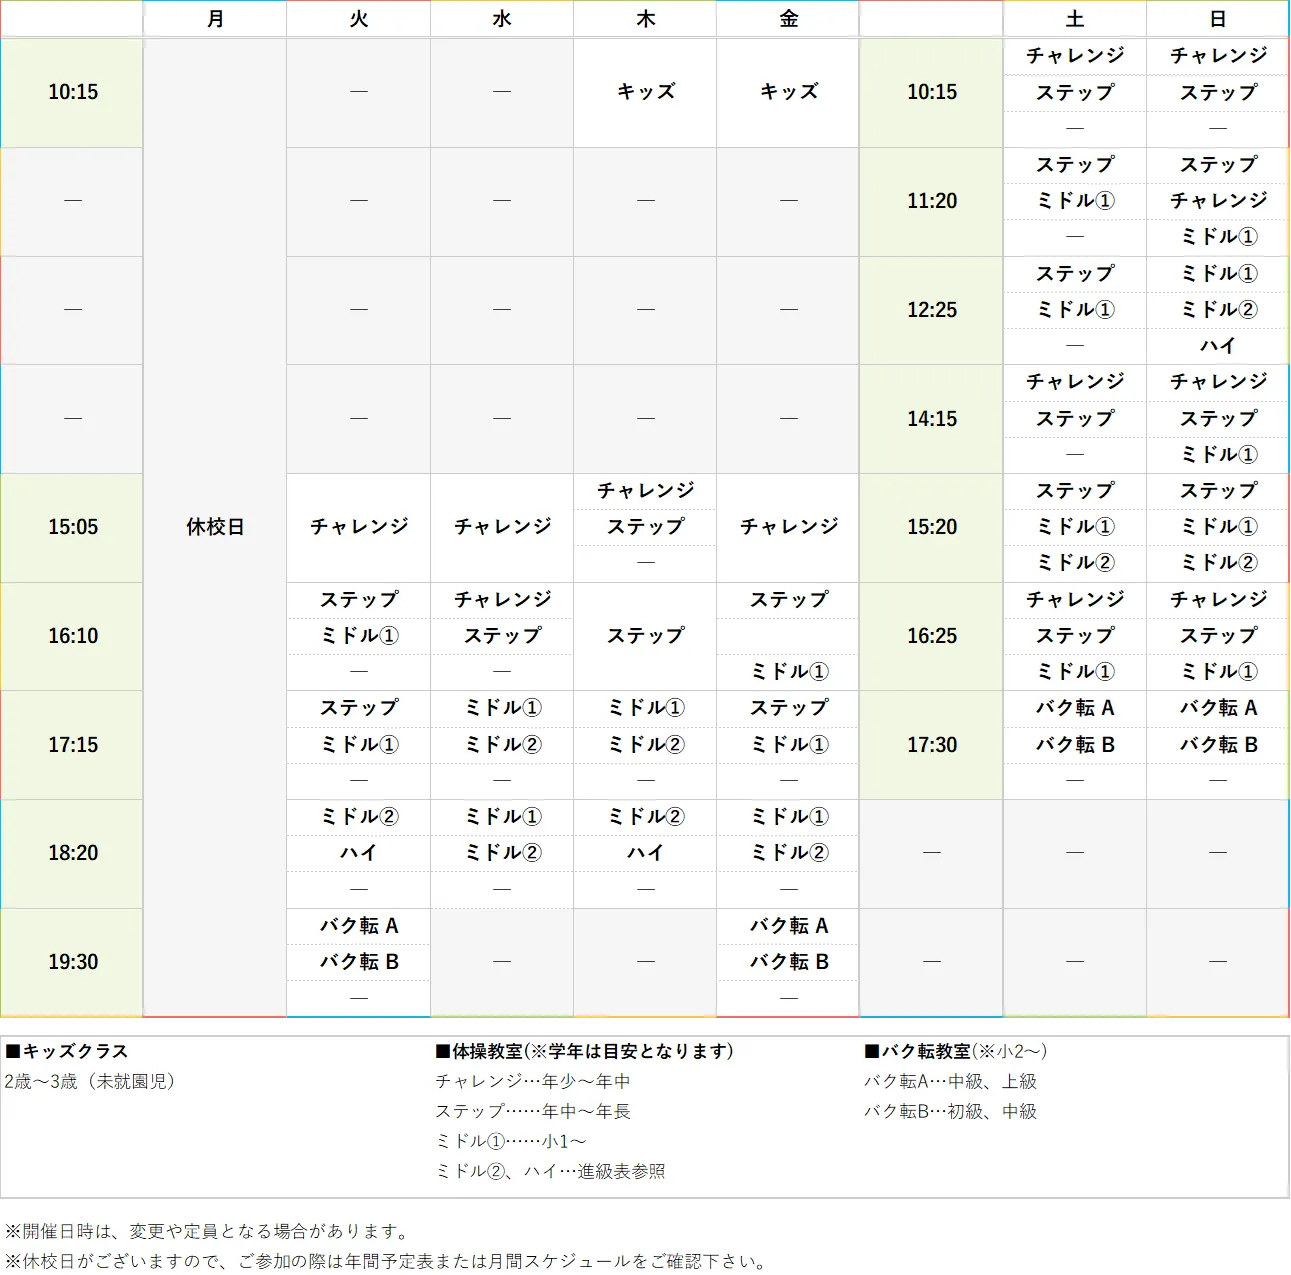This screenshot has height=1275, width=1291.
Task: Select ハイ on Thursday 18:20
Action: [644, 853]
